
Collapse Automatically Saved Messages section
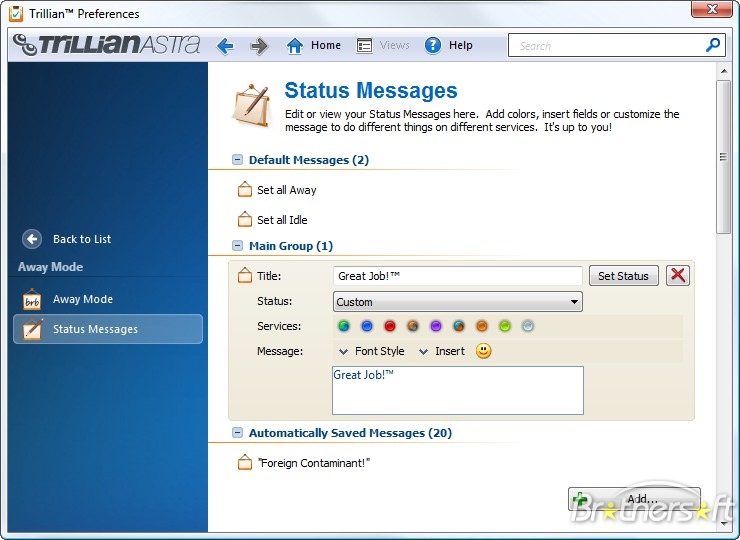(x=237, y=432)
